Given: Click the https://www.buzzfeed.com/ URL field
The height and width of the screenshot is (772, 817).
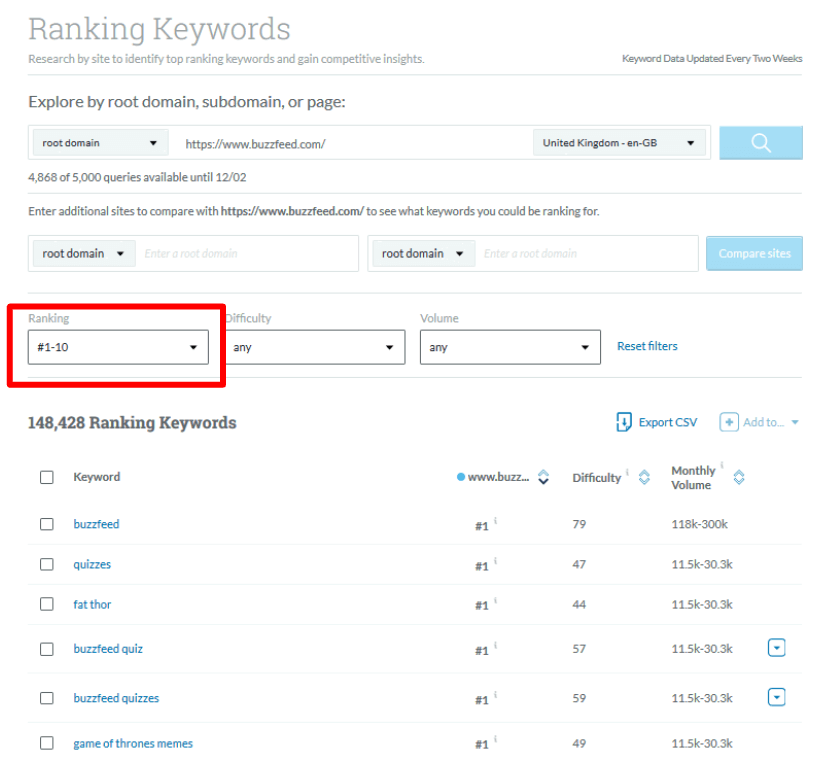Looking at the screenshot, I should coord(350,144).
